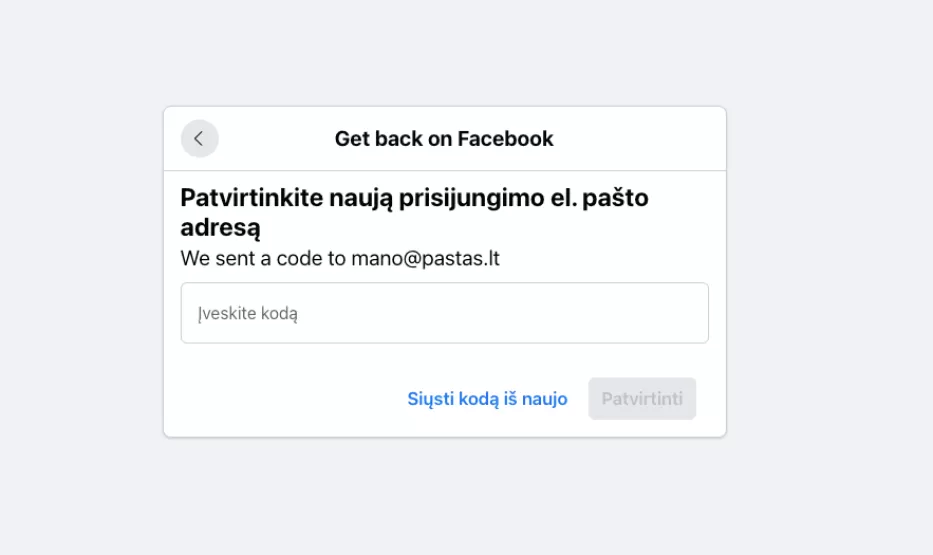Click the mano@pastas.lt email address
The image size is (933, 555).
(425, 259)
